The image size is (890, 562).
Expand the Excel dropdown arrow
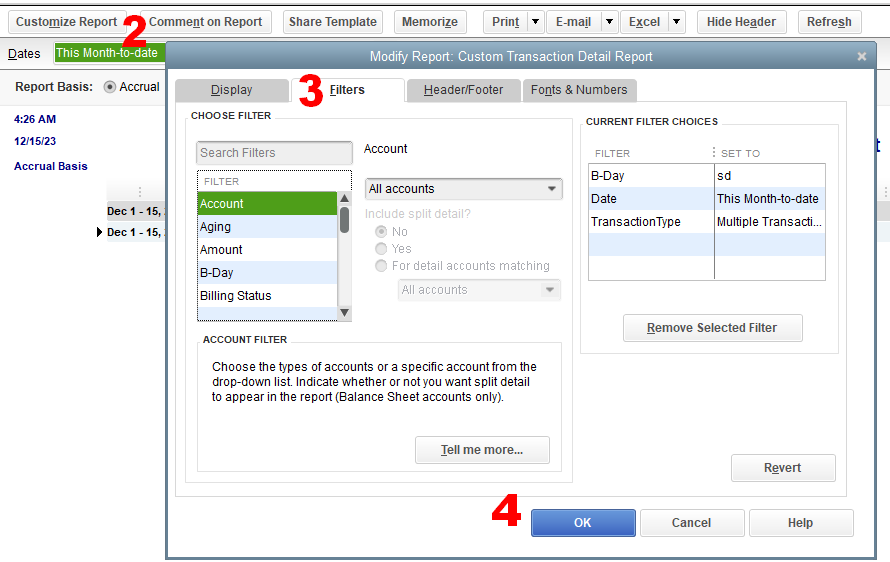click(x=677, y=22)
